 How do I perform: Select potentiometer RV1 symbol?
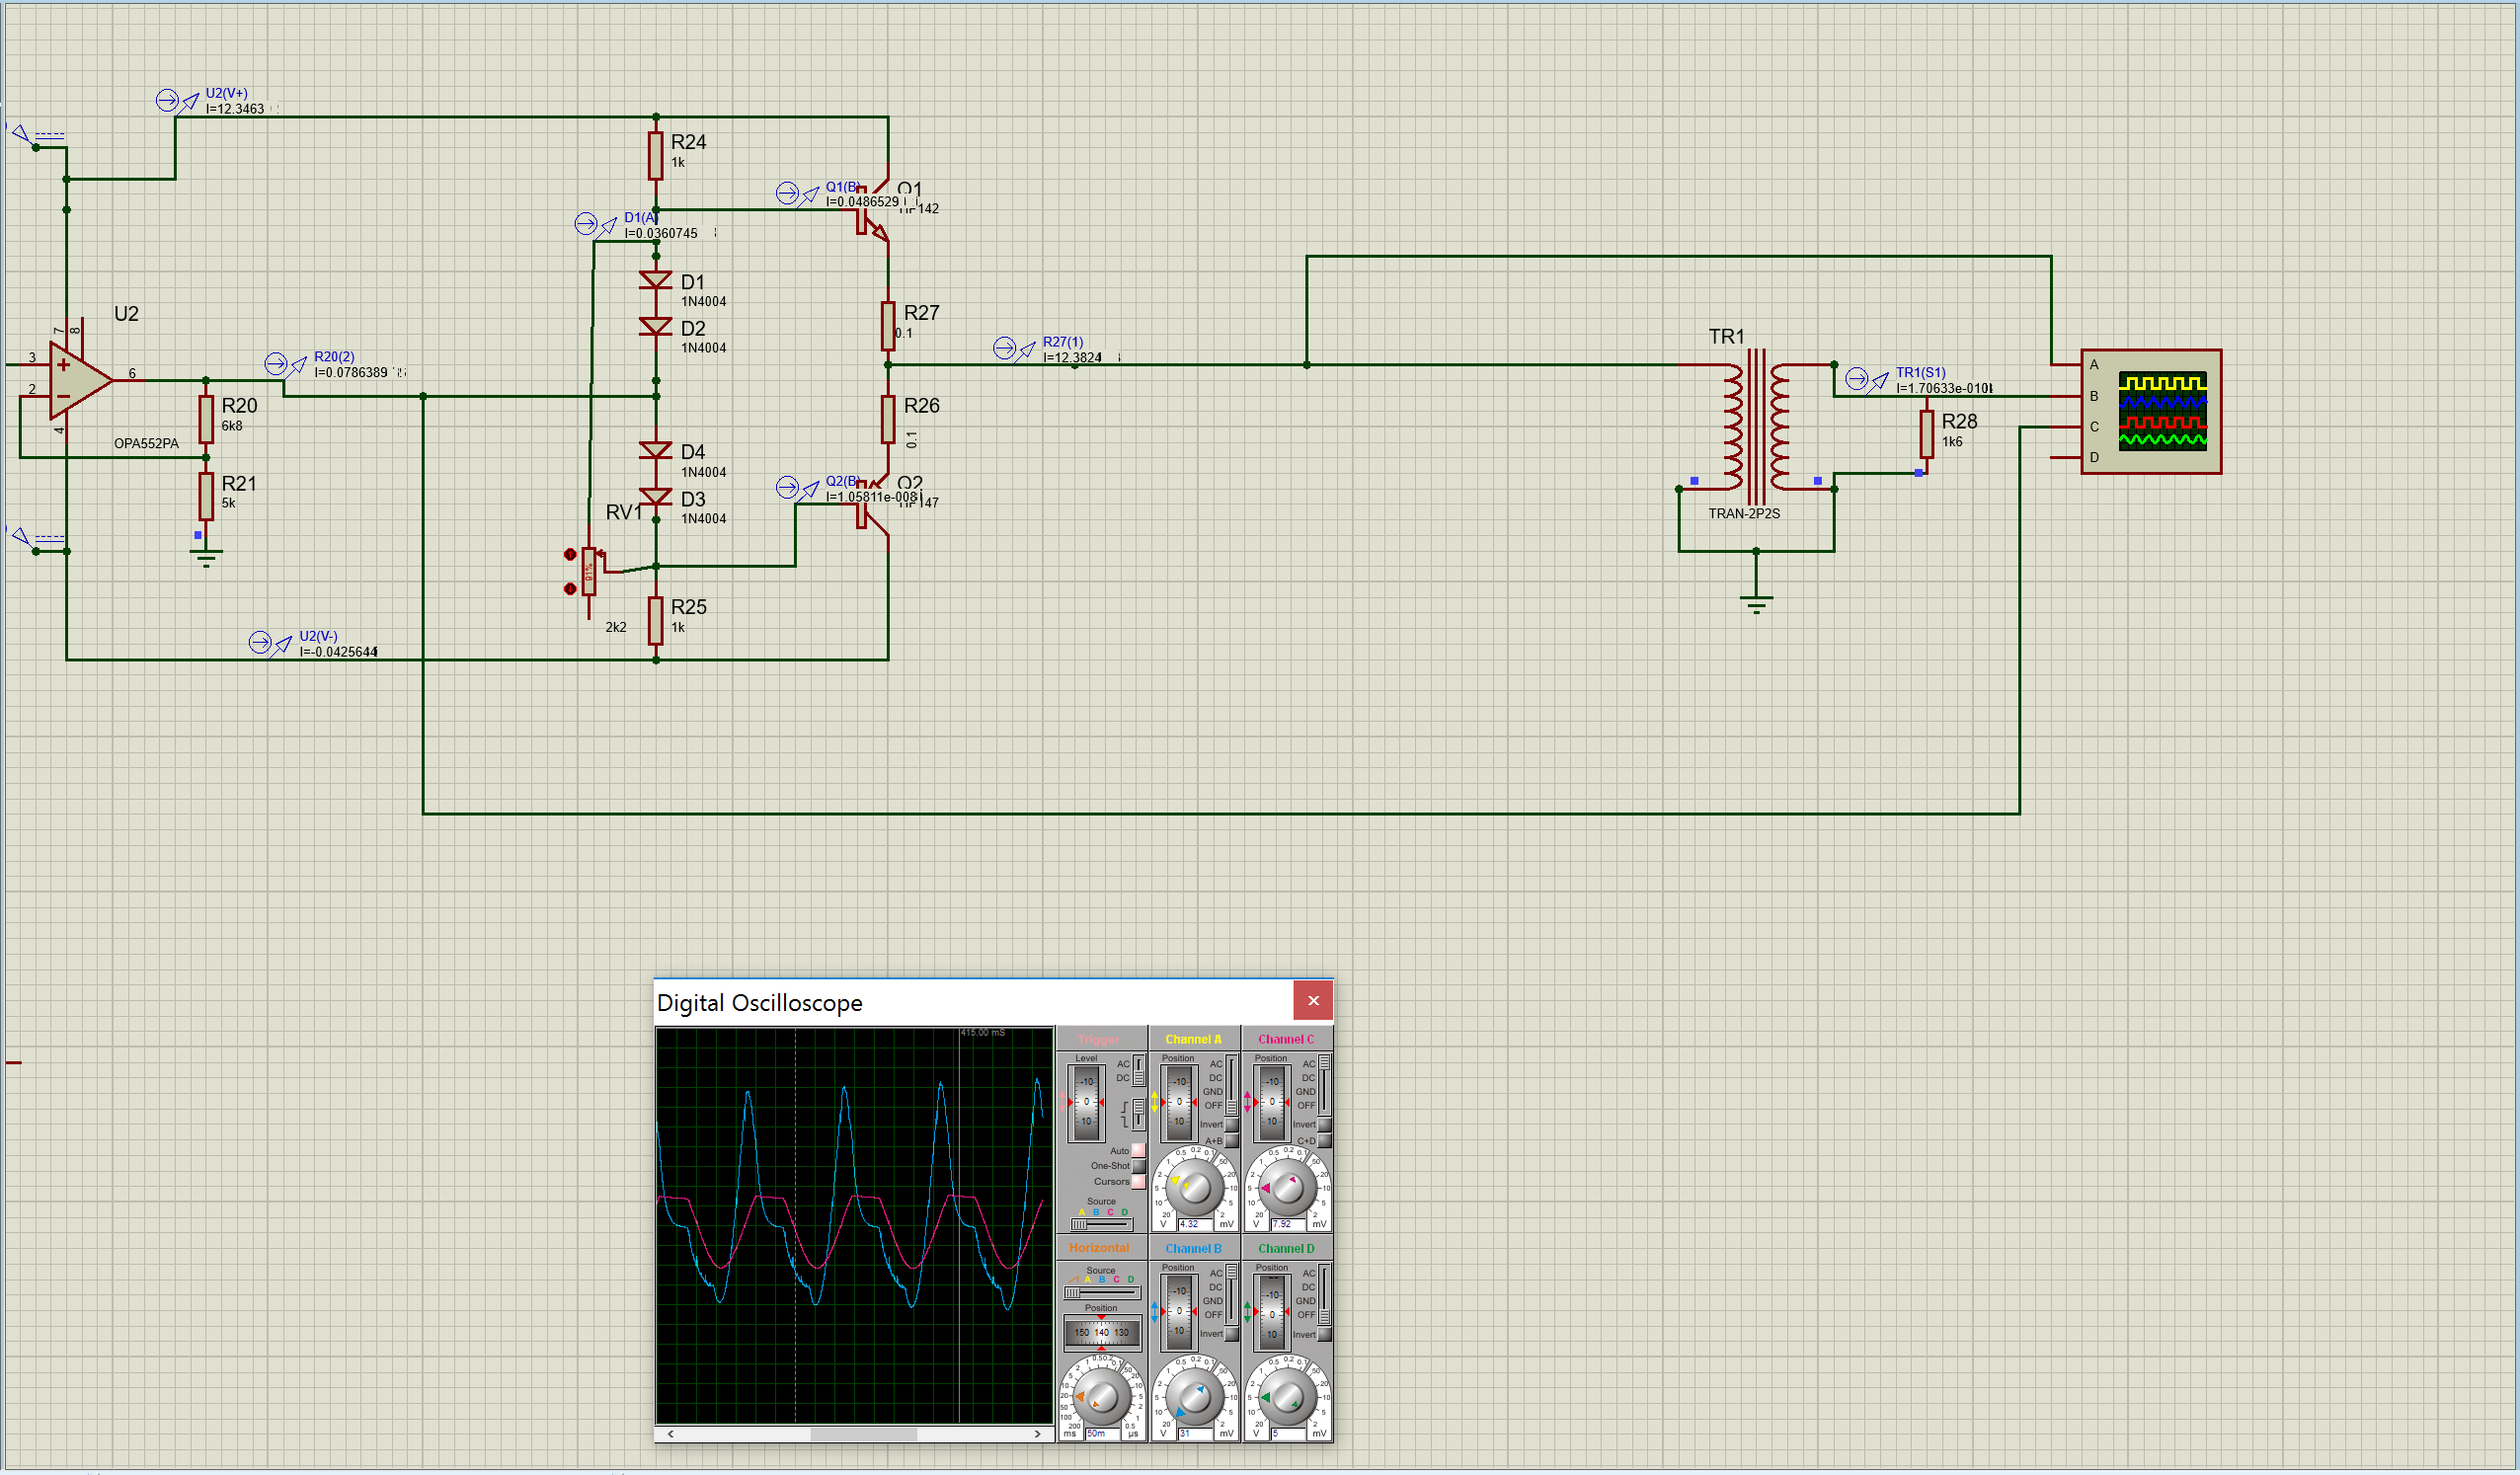point(590,571)
